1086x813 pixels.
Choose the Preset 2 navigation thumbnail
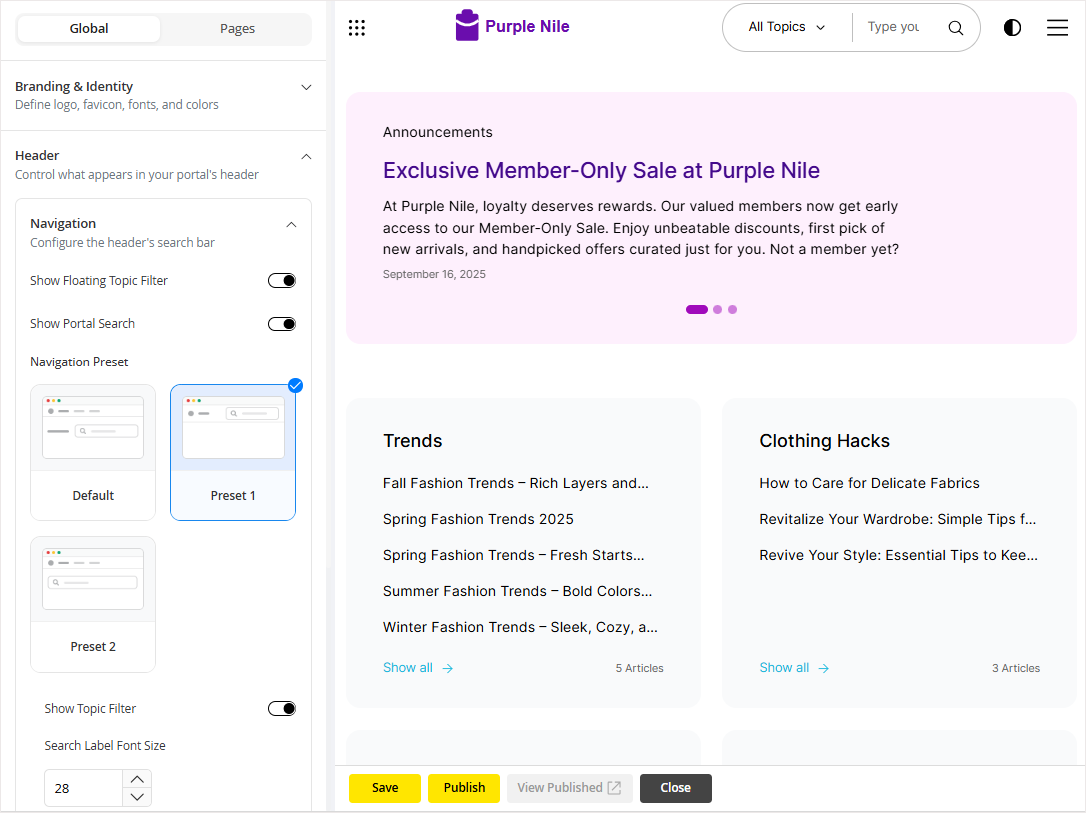[93, 603]
